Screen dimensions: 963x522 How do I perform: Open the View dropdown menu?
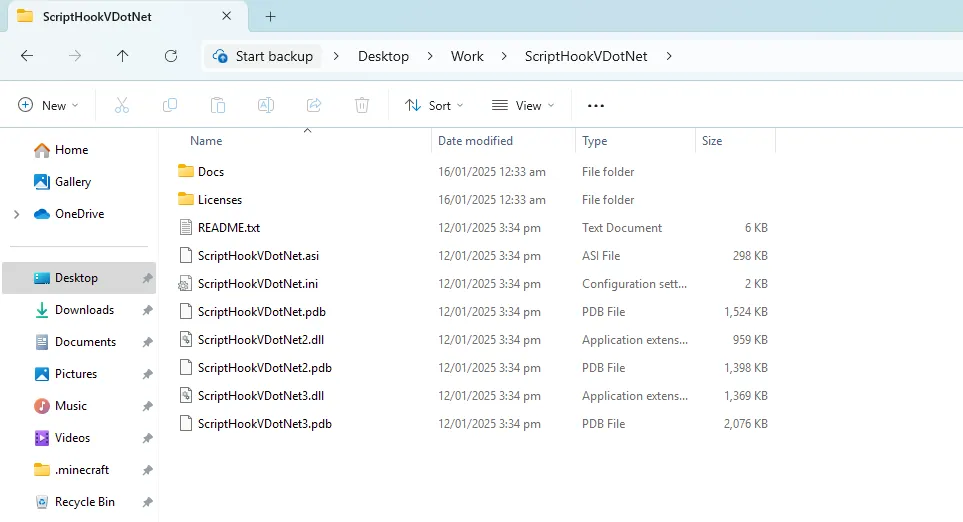coord(523,106)
